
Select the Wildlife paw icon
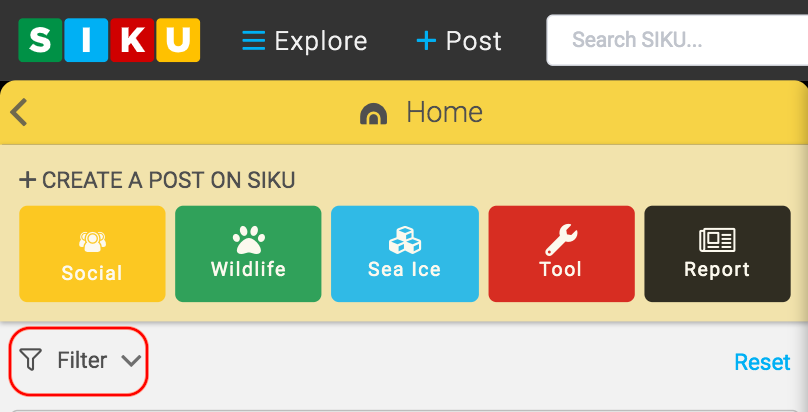(248, 240)
